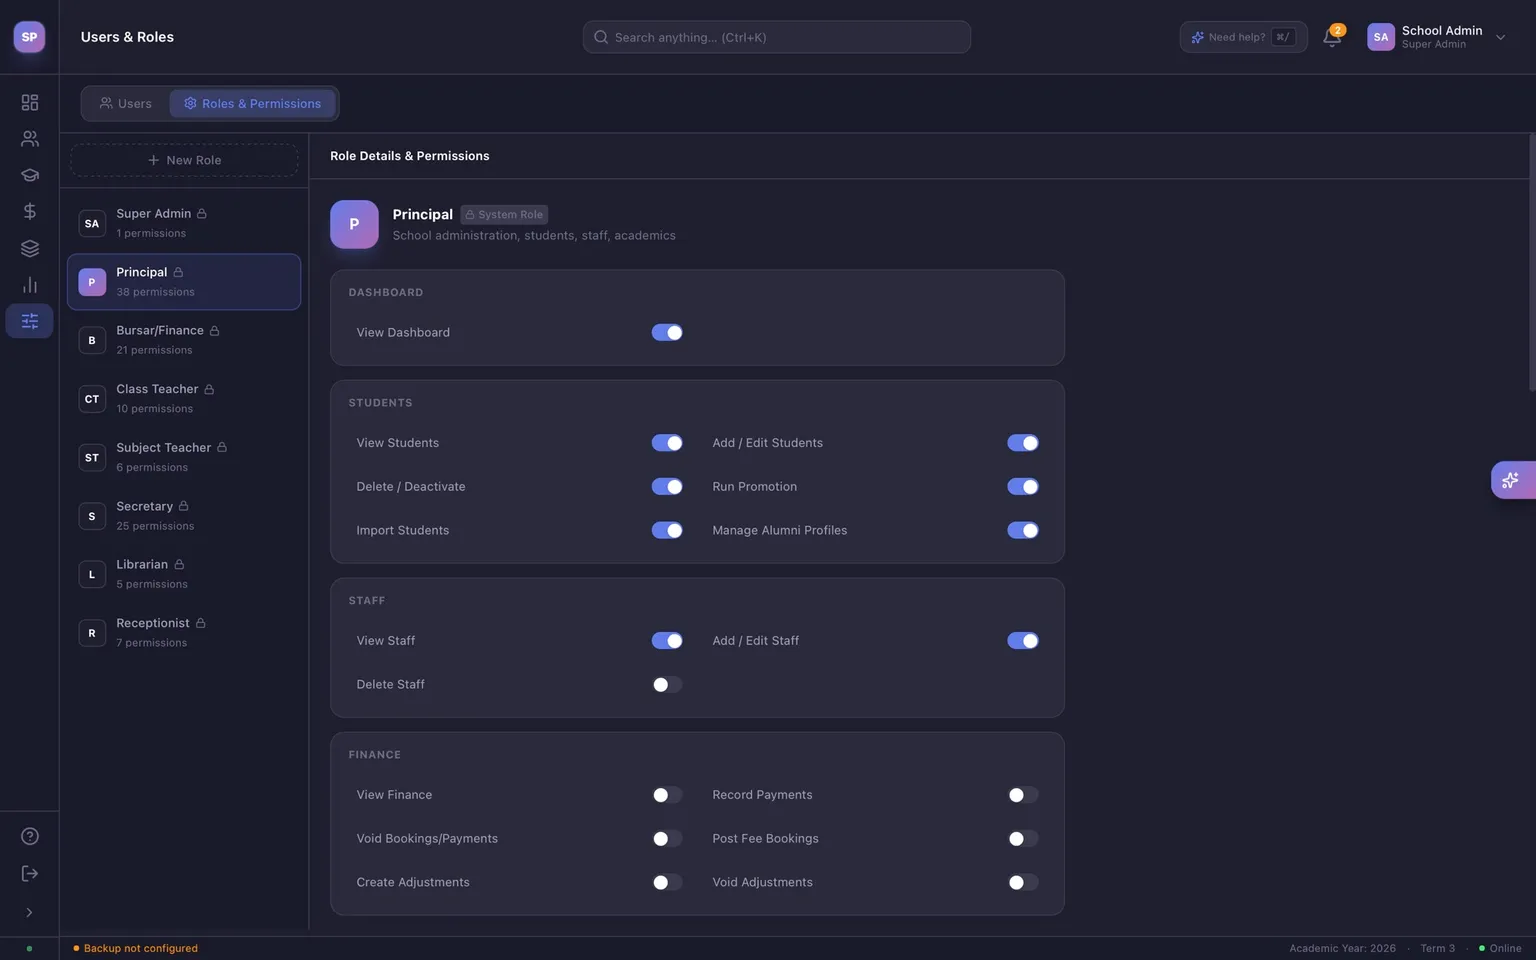Select the Super Admin role
This screenshot has height=960, width=1536.
[184, 223]
